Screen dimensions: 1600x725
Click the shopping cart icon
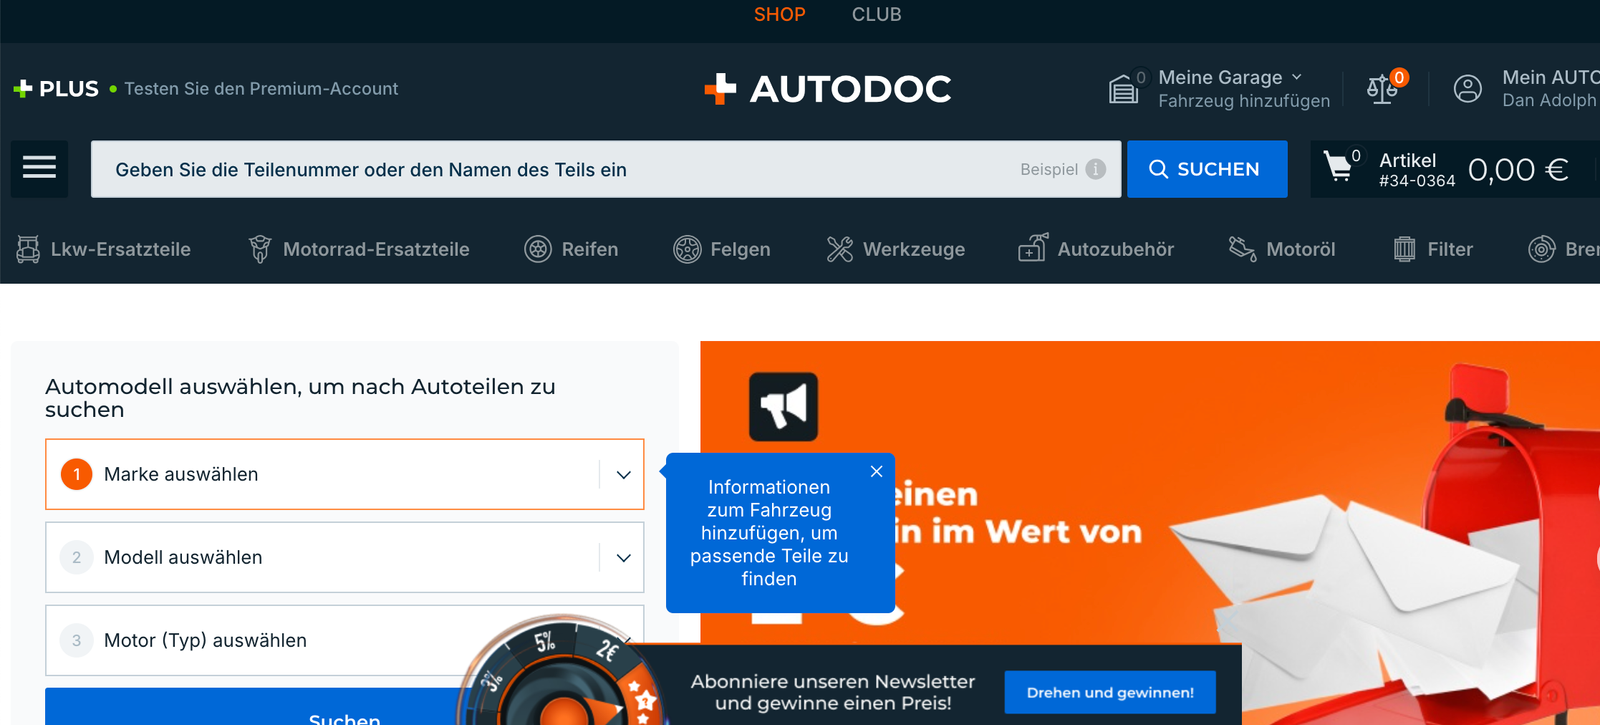coord(1338,166)
